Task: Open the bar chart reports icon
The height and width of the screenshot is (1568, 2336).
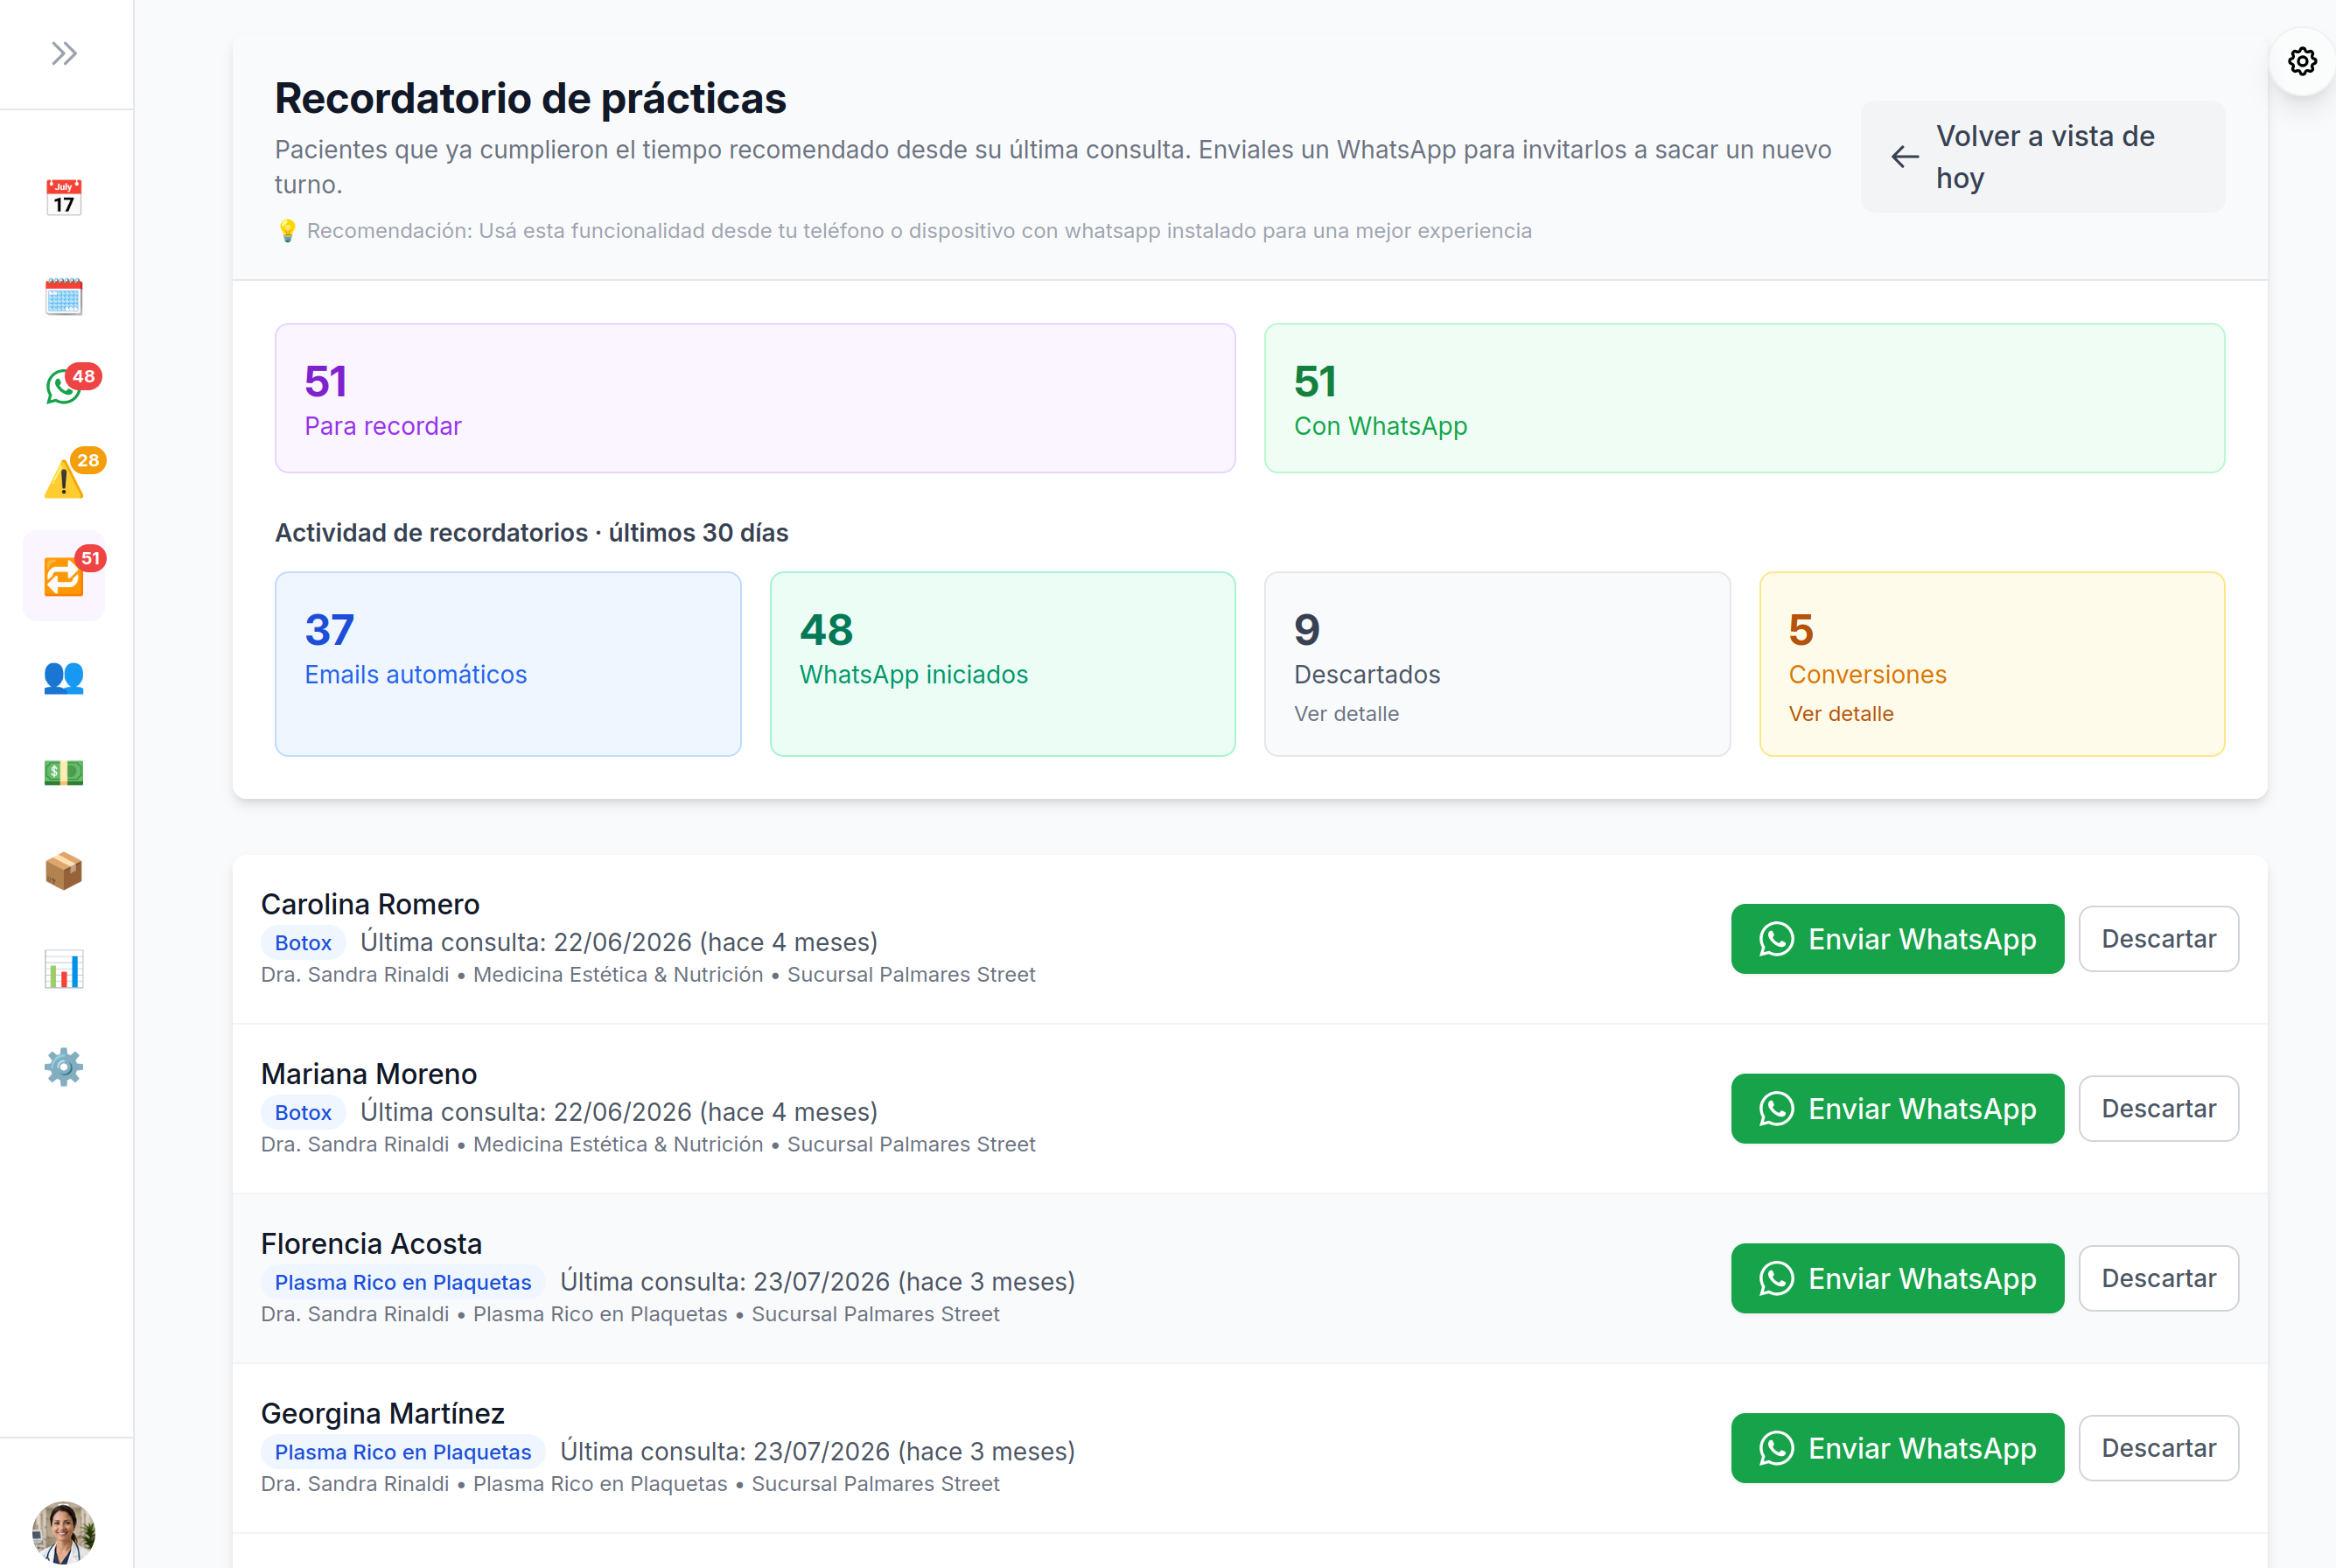Action: pyautogui.click(x=64, y=969)
